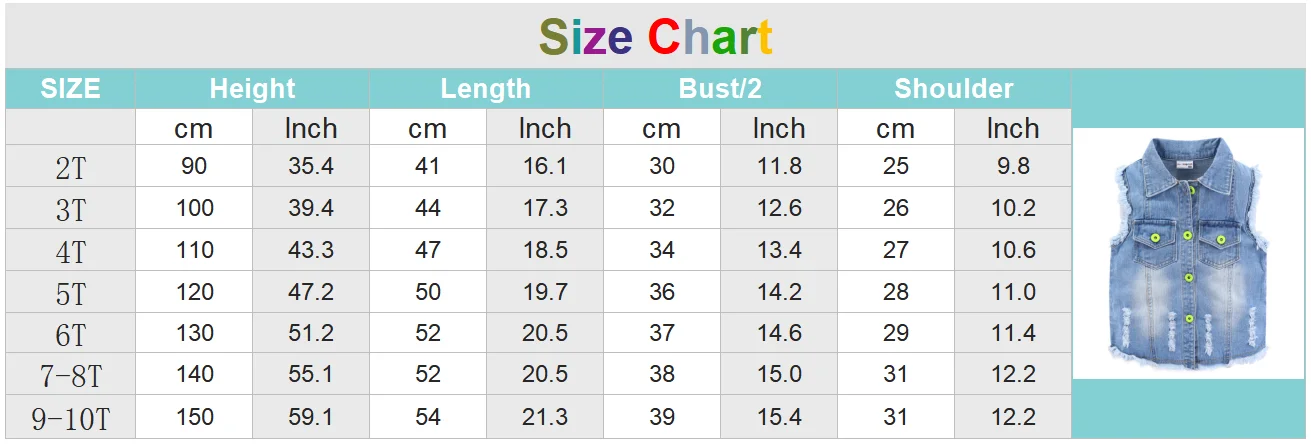The height and width of the screenshot is (446, 1311).
Task: Click the Bust/2 column header
Action: click(720, 88)
